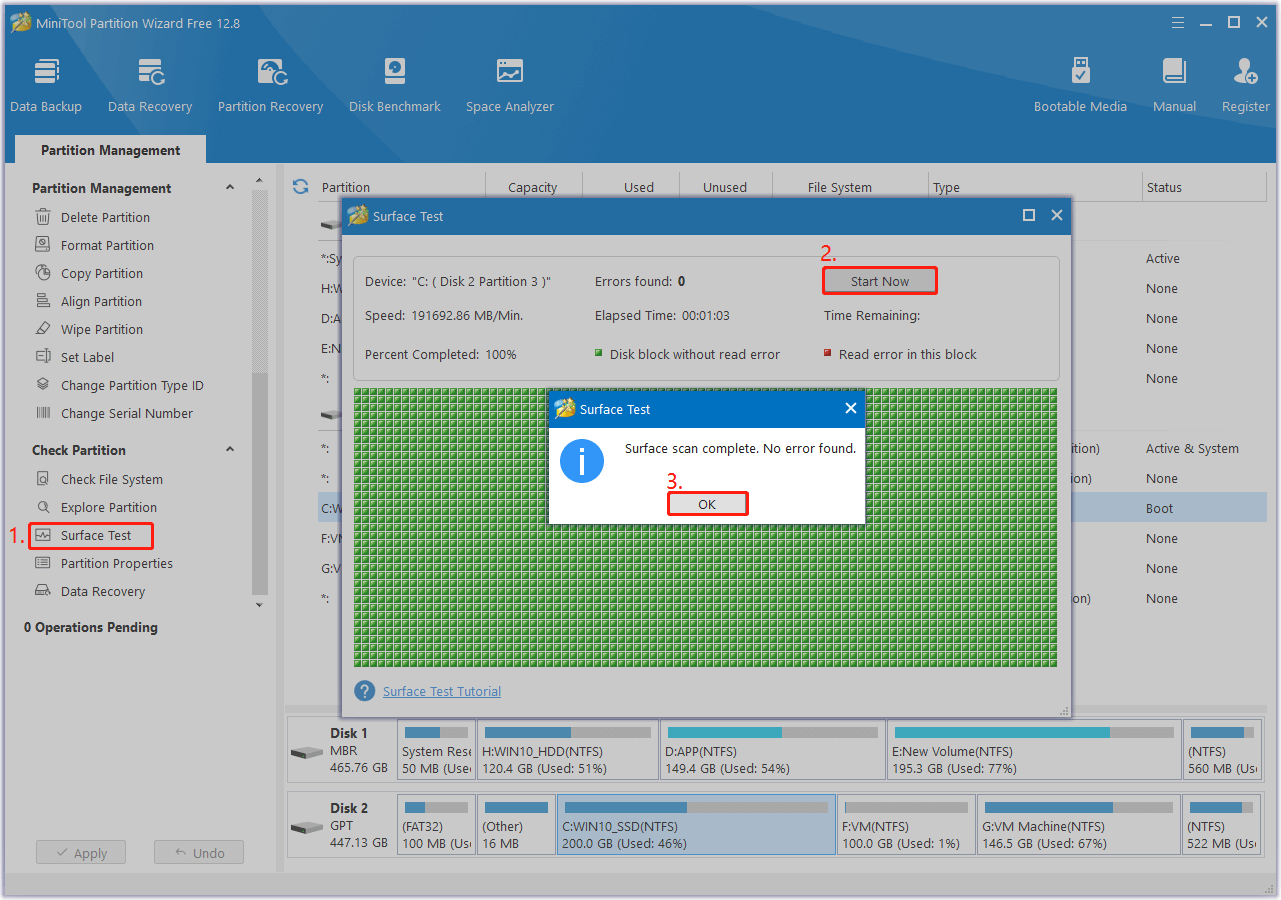Sort by the Capacity column header
Image resolution: width=1281 pixels, height=900 pixels.
533,187
